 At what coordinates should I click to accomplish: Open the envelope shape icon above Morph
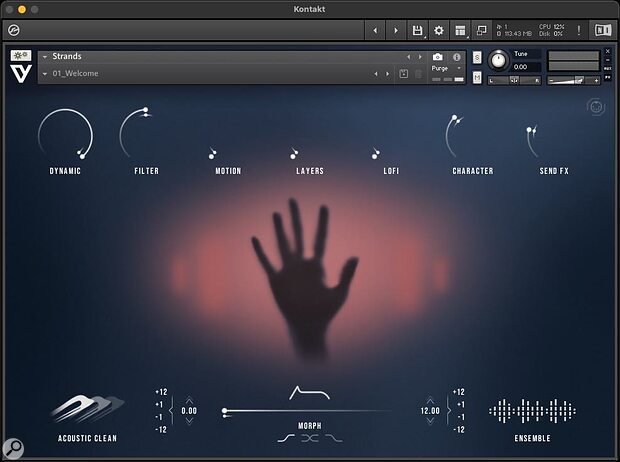[x=310, y=393]
